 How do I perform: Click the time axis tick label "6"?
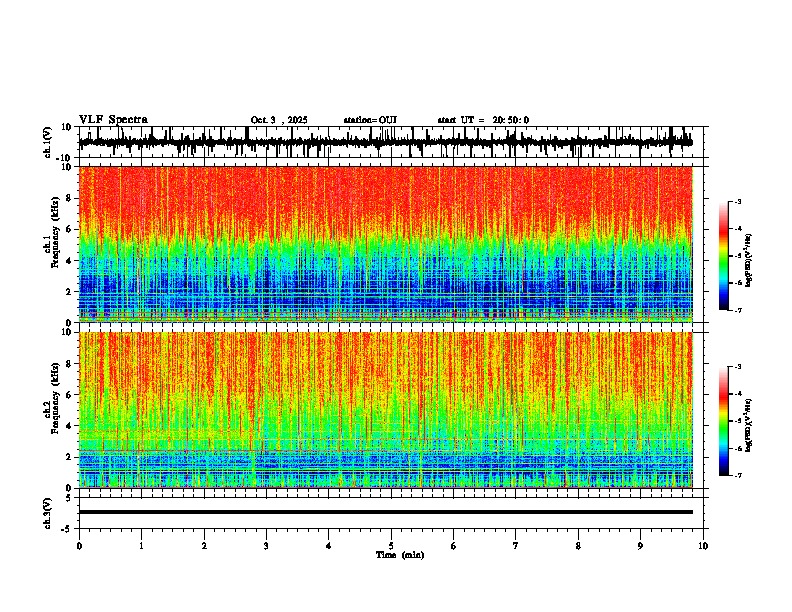click(x=454, y=546)
